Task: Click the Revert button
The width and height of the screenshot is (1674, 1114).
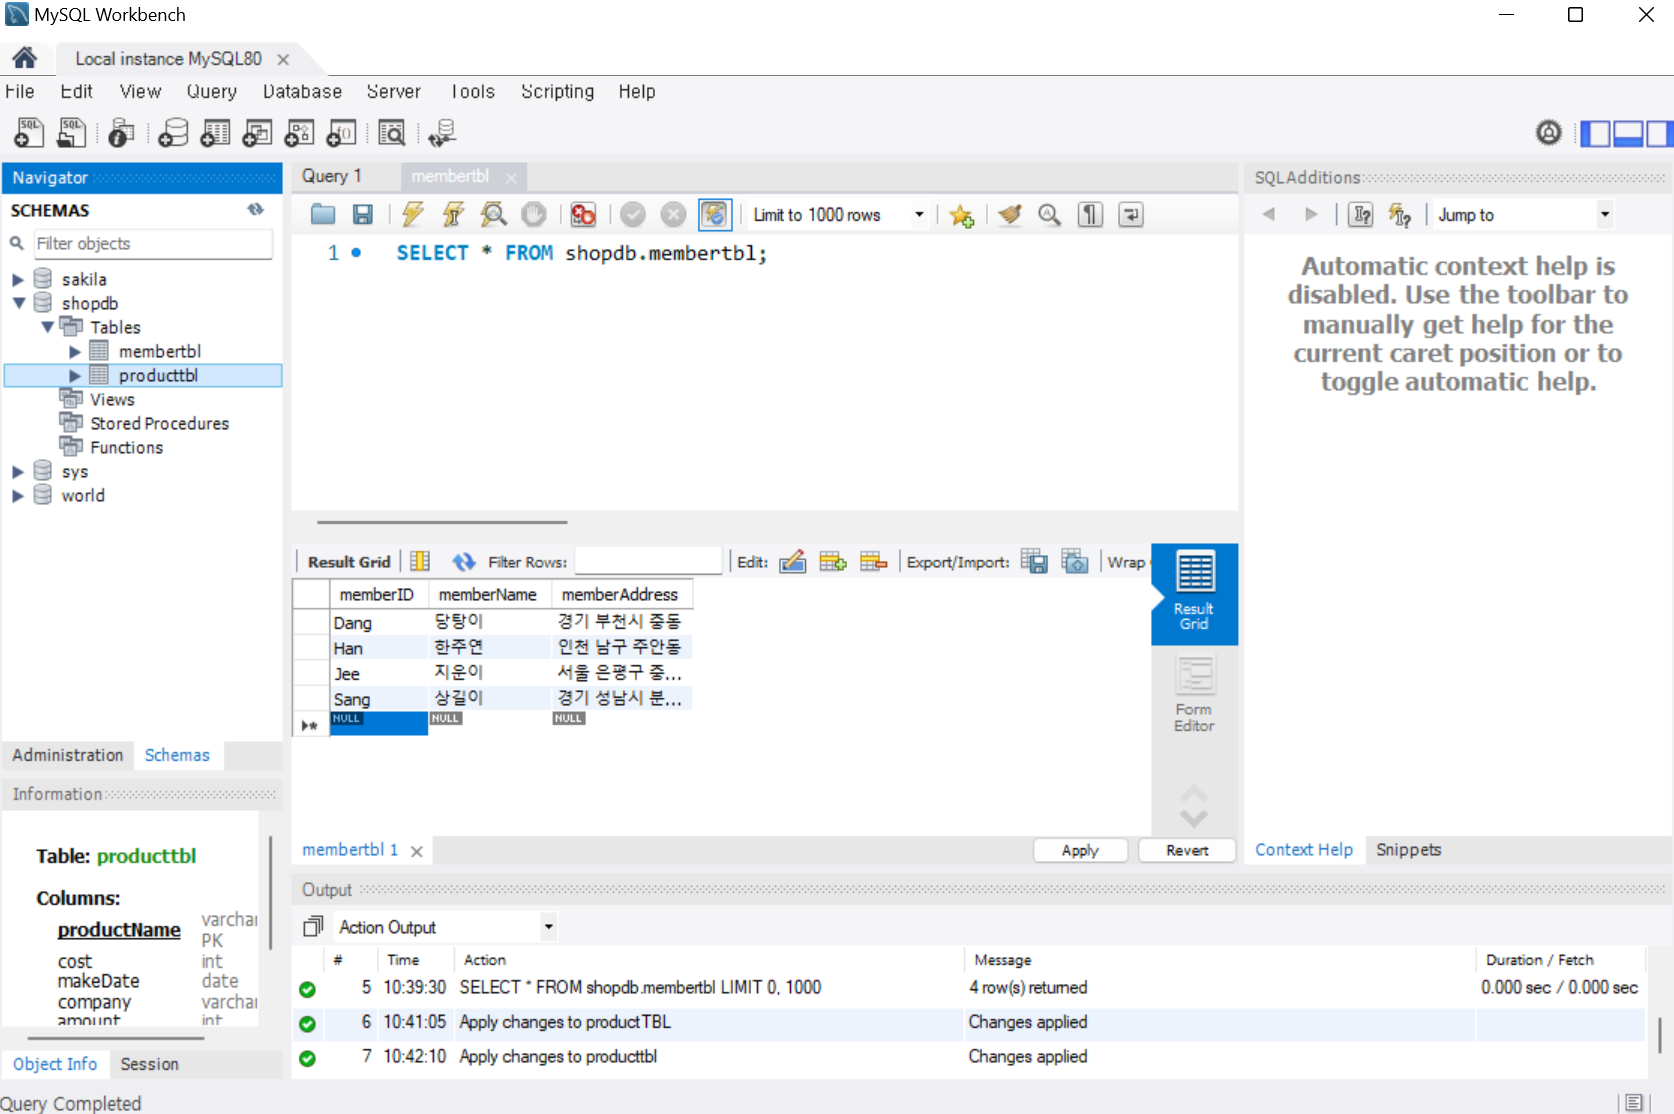Action: pyautogui.click(x=1187, y=850)
